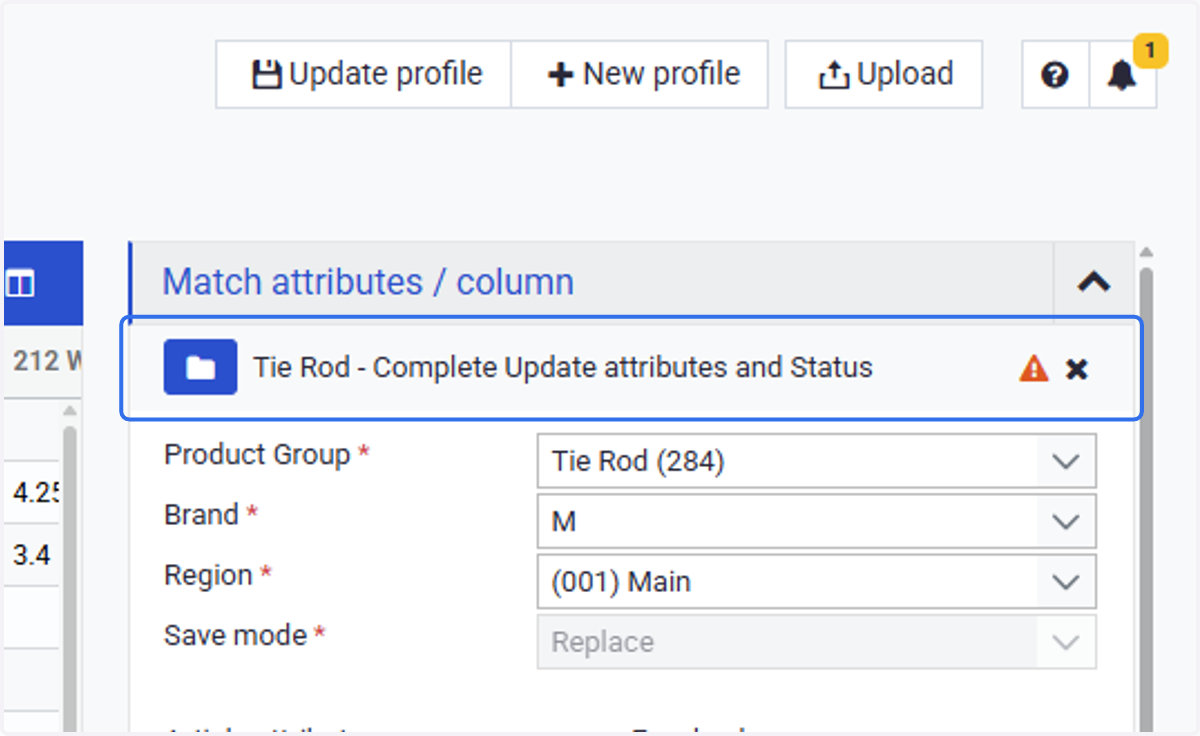Open the Product Group dropdown

click(816, 461)
